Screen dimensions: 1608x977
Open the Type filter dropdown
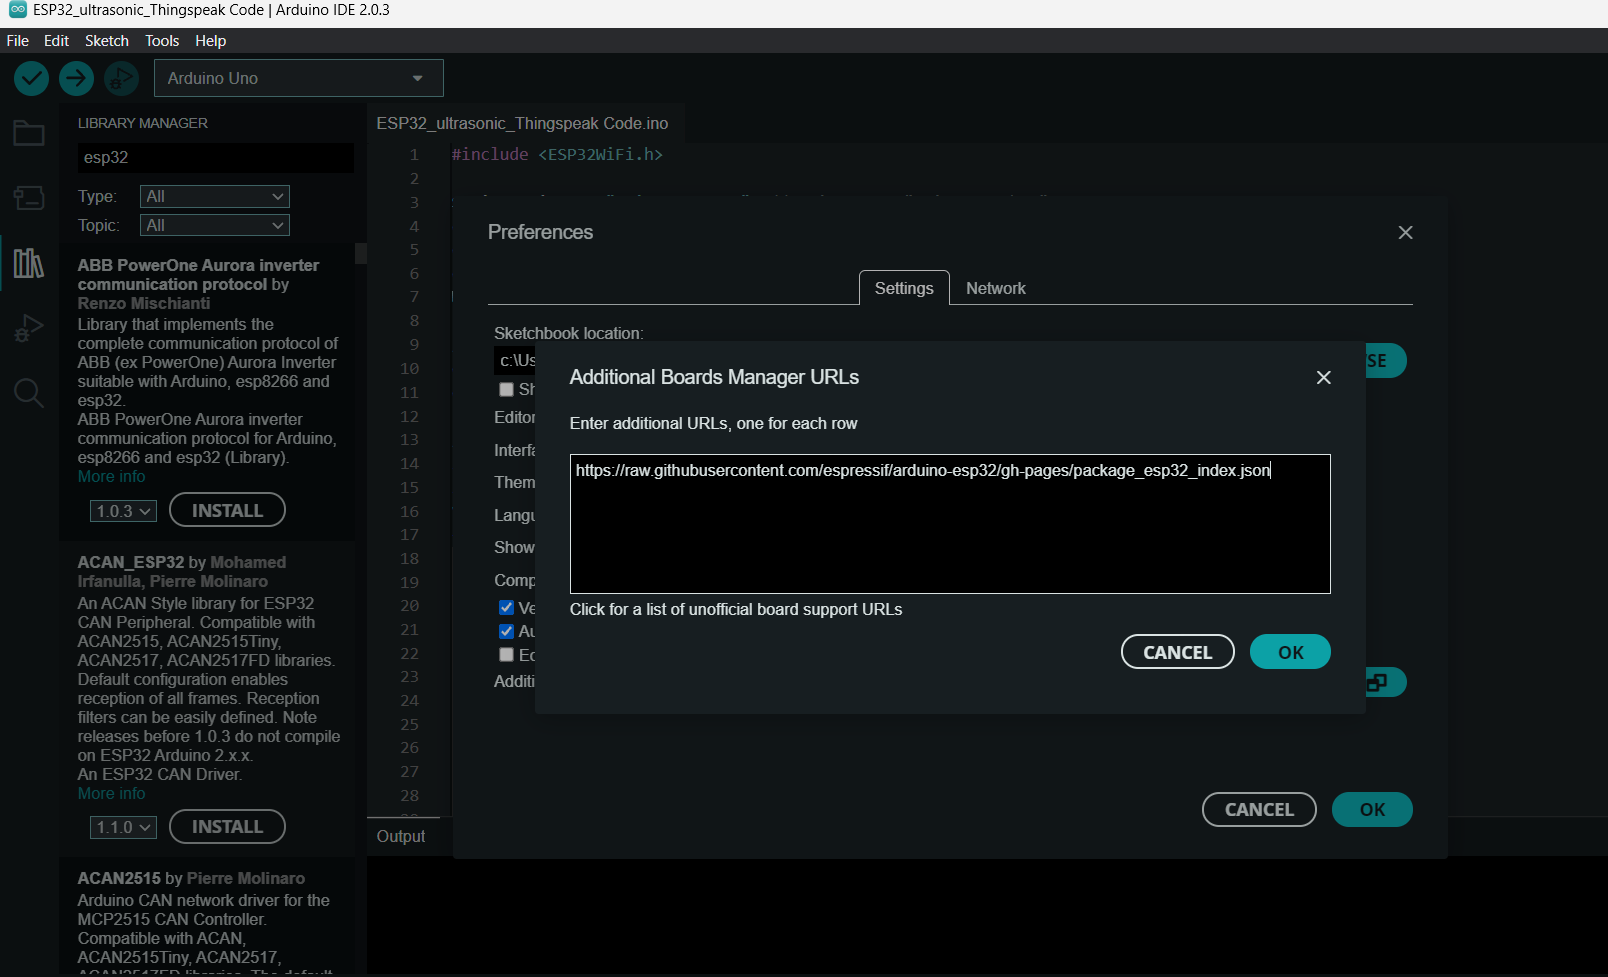coord(214,196)
